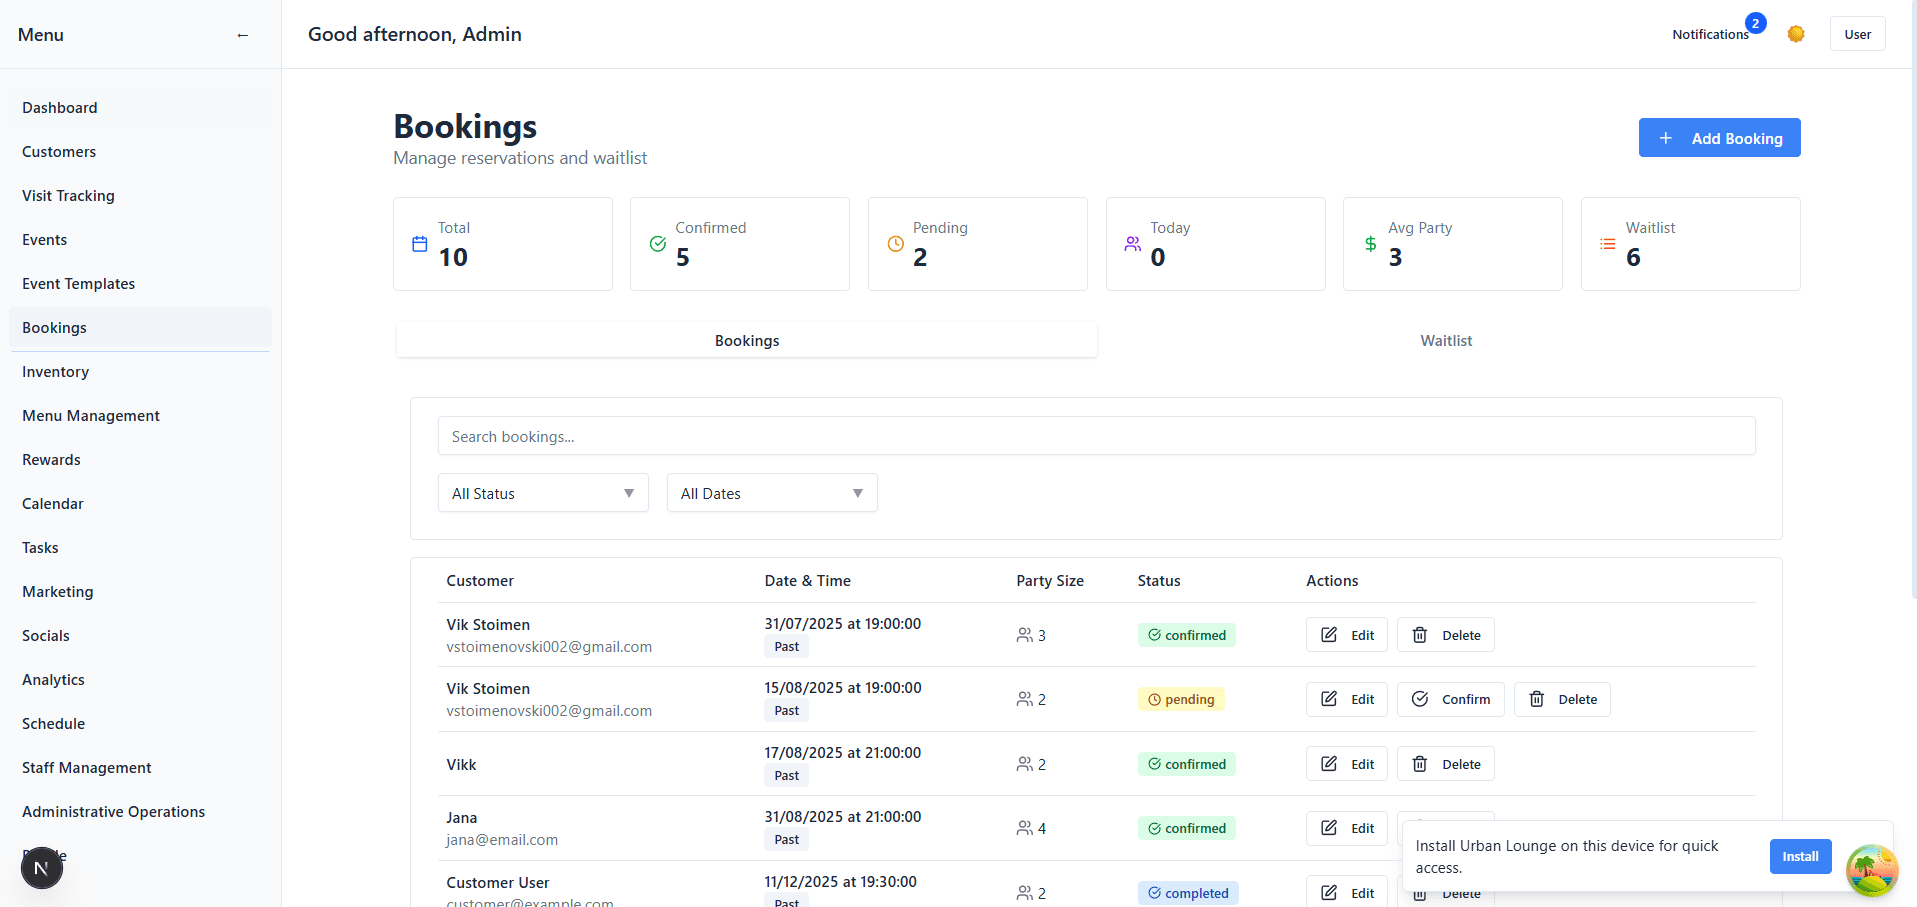Click the island avatar thumbnail in the corner
The image size is (1917, 907).
tap(1871, 870)
